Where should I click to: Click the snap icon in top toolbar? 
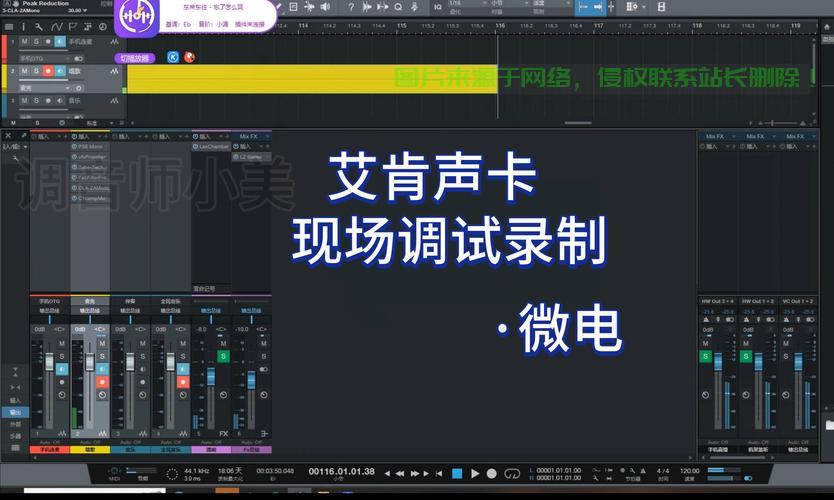(611, 7)
